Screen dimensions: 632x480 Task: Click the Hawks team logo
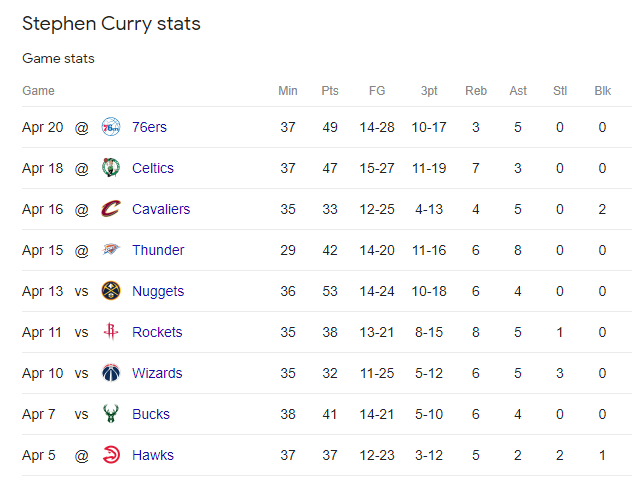[x=111, y=455]
